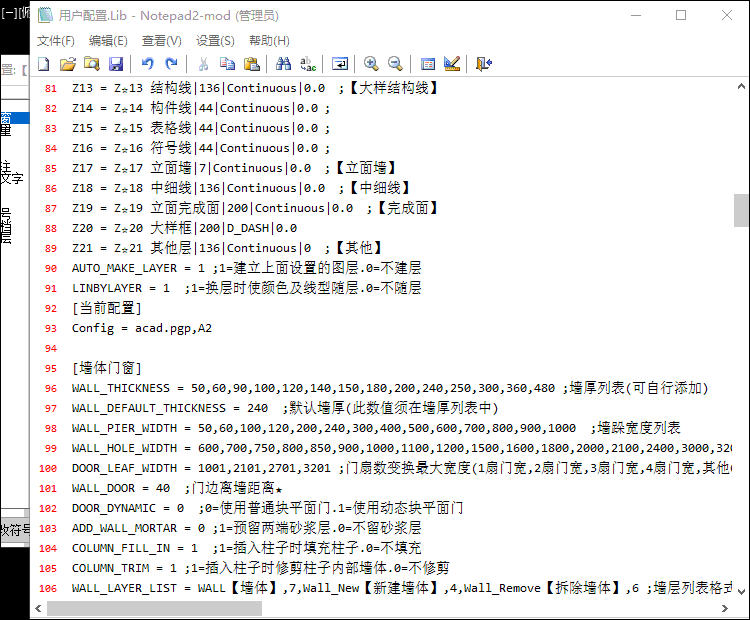Toggle word wrap toolbar icon

coord(340,64)
